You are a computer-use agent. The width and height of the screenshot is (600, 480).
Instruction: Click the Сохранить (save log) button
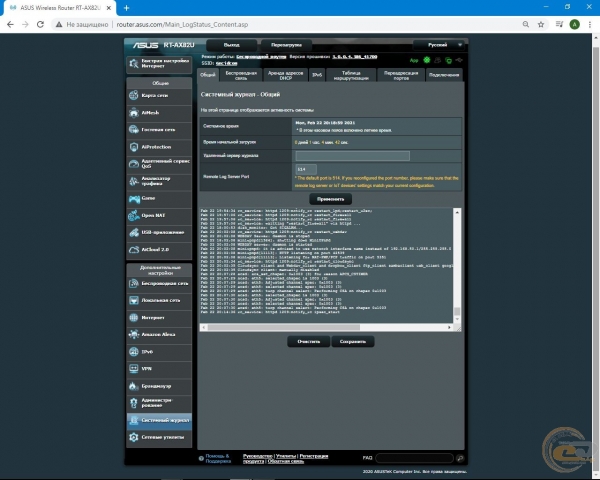tap(352, 341)
